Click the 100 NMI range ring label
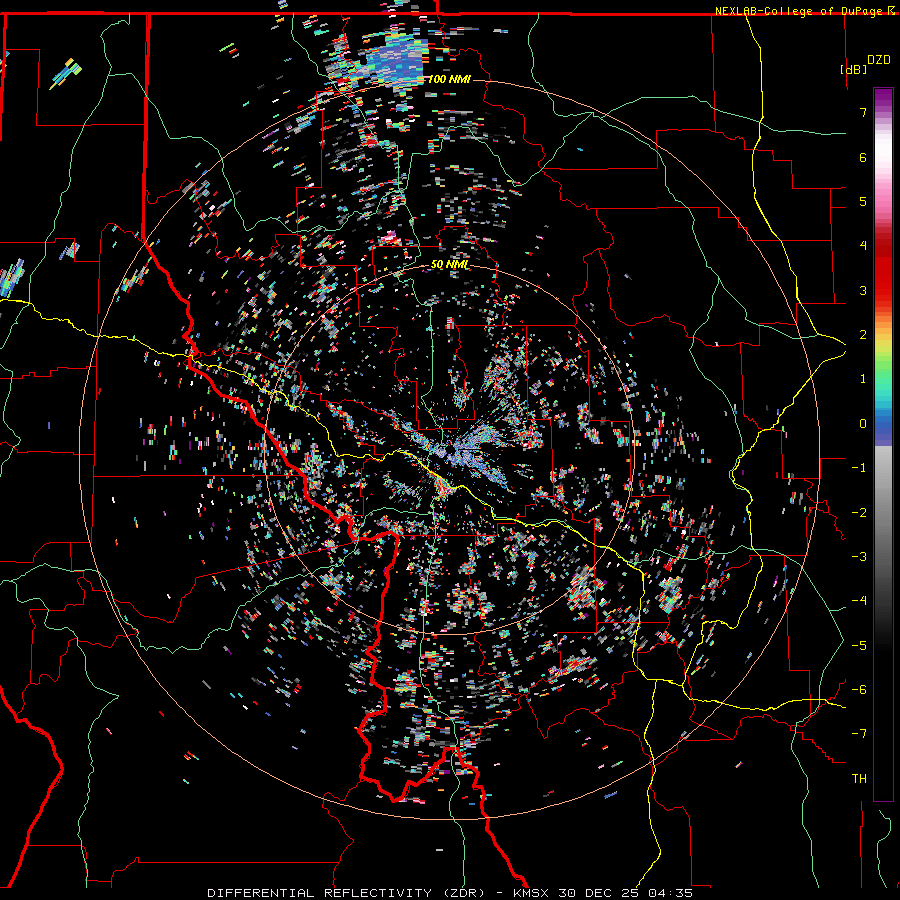 click(x=449, y=79)
